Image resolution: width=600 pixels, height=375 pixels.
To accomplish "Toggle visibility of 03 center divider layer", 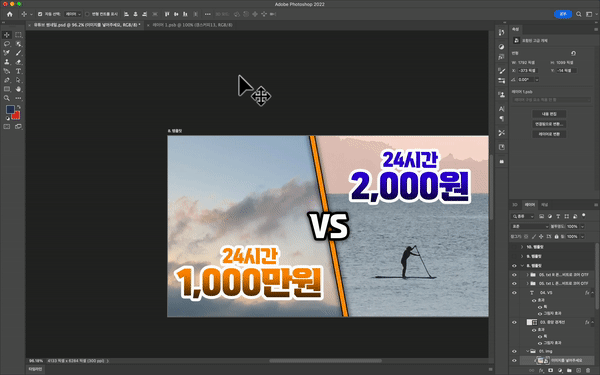I will (x=514, y=322).
